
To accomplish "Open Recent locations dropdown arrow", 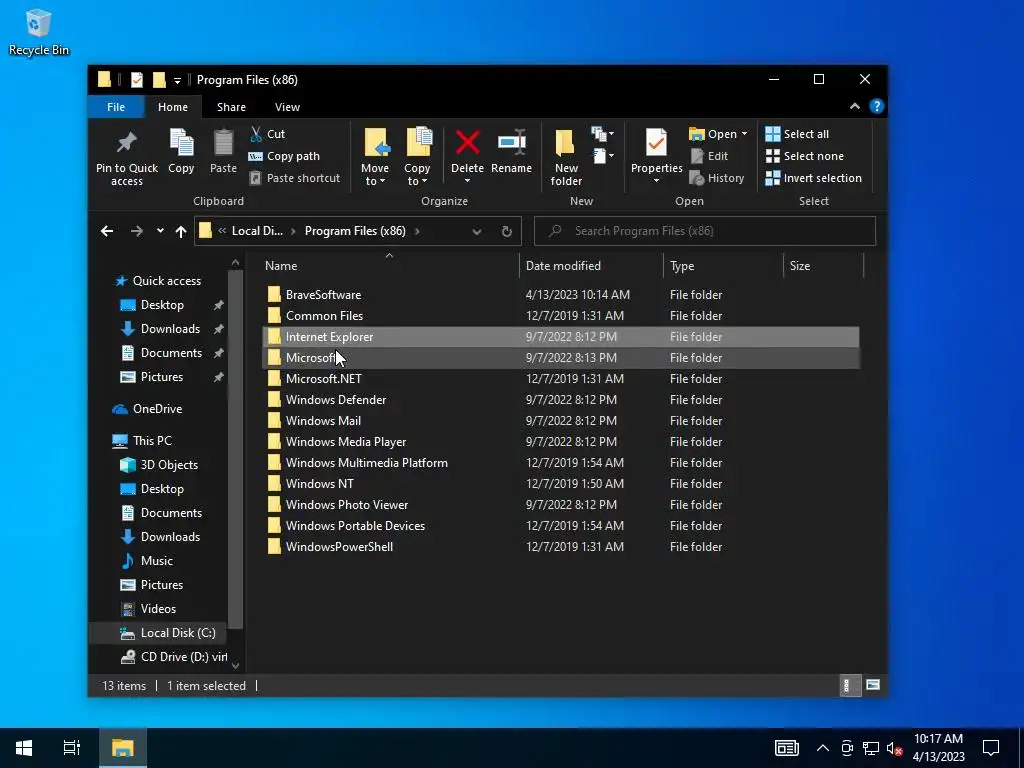I will (160, 231).
